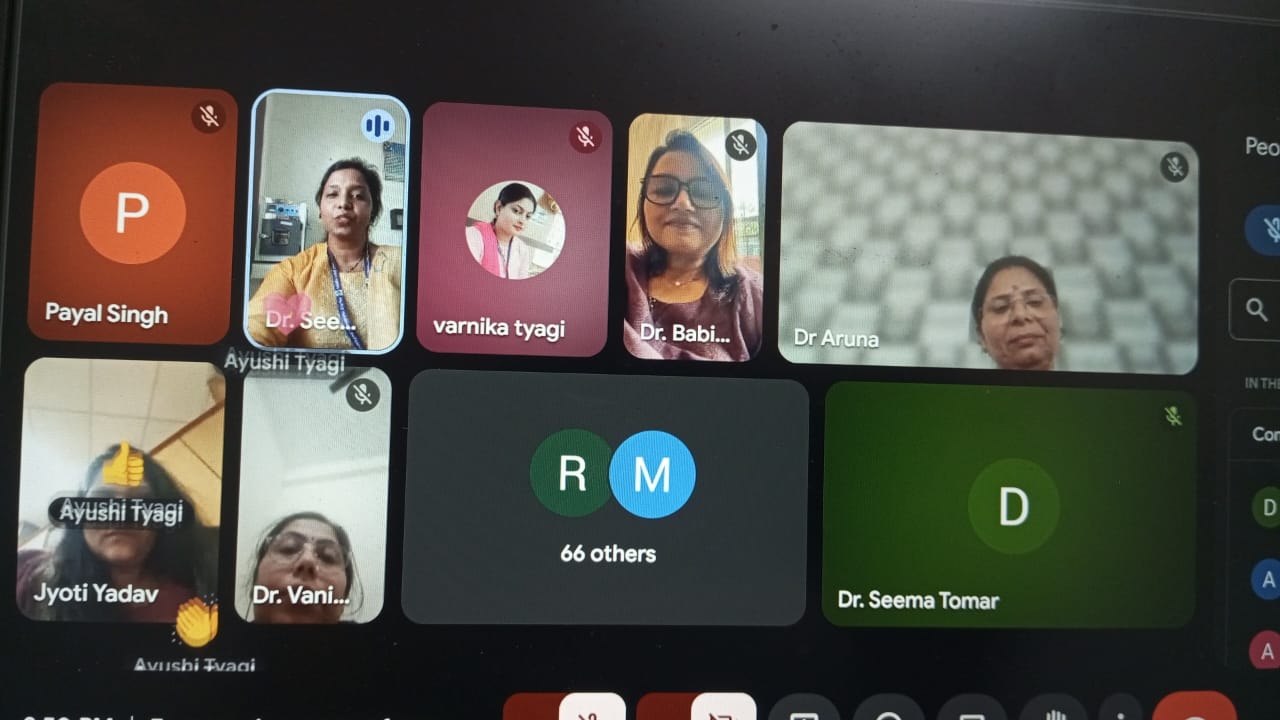Image resolution: width=1280 pixels, height=720 pixels.
Task: Click the mute all button in People panel
Action: (1266, 229)
